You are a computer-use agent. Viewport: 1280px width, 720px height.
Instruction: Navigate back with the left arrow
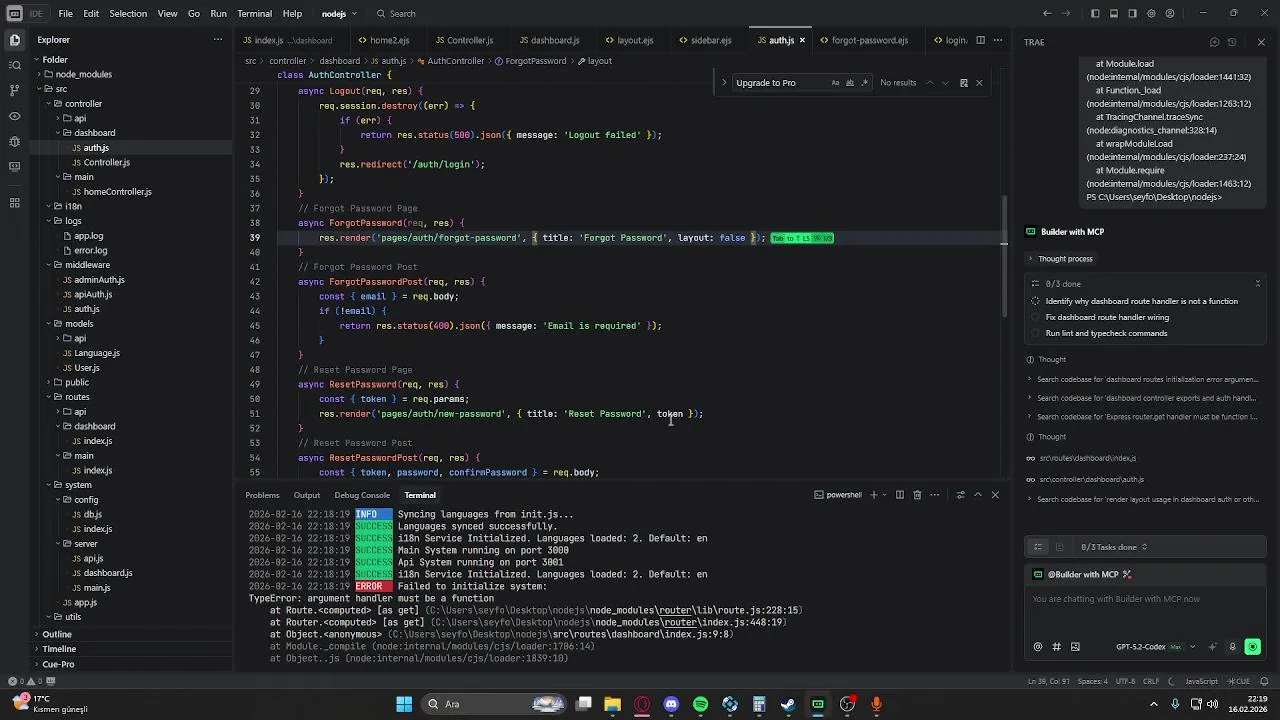point(1047,13)
